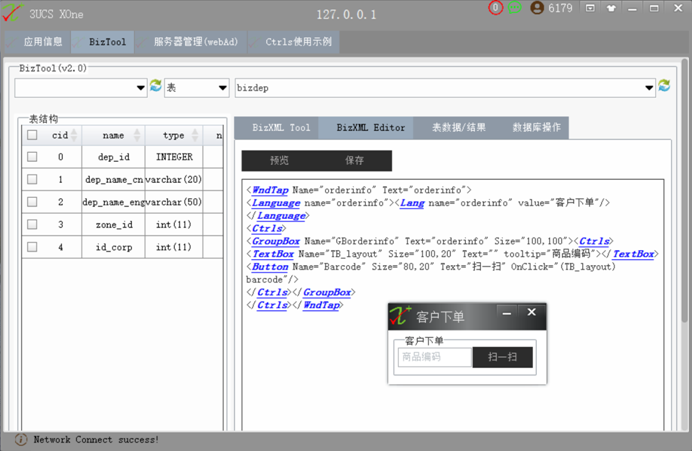Click the 扫一扫 scan button
The height and width of the screenshot is (451, 692).
pyautogui.click(x=502, y=357)
